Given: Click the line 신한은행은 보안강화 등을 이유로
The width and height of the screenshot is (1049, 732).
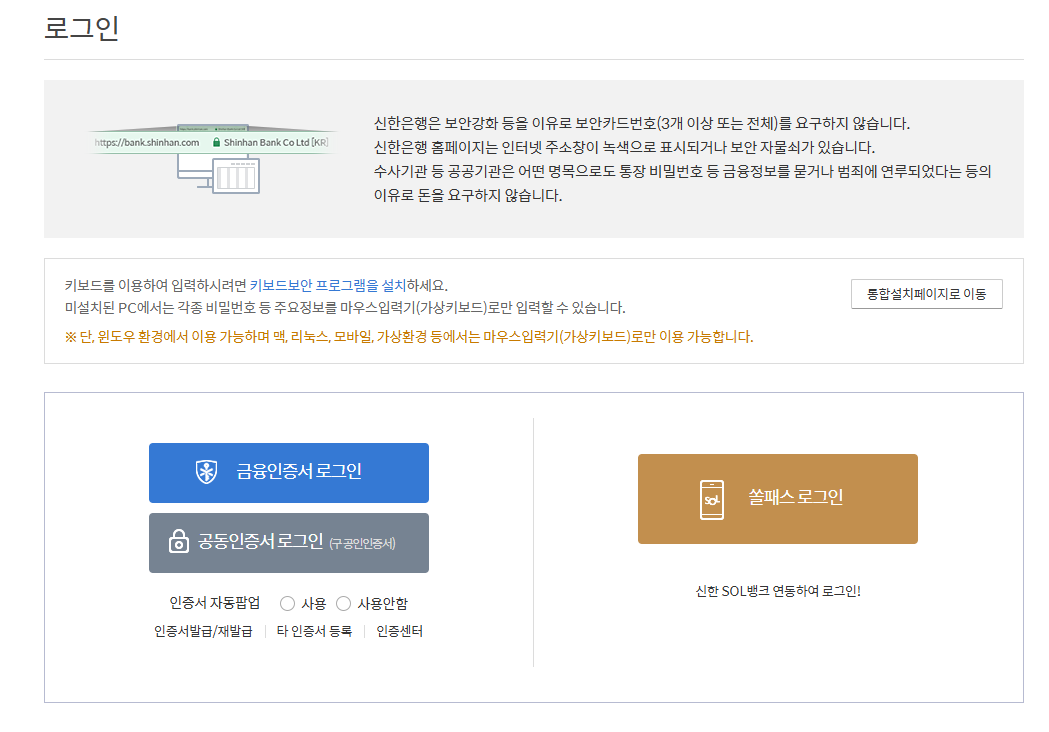Looking at the screenshot, I should pos(642,124).
